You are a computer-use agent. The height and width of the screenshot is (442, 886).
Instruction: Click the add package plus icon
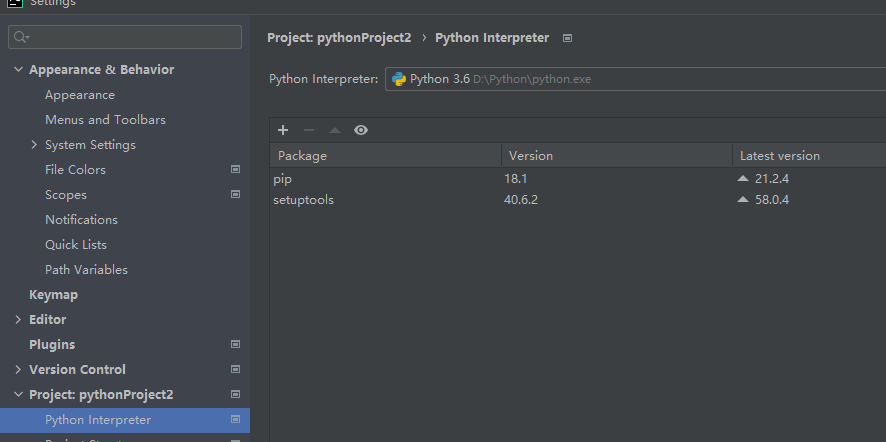coord(283,130)
